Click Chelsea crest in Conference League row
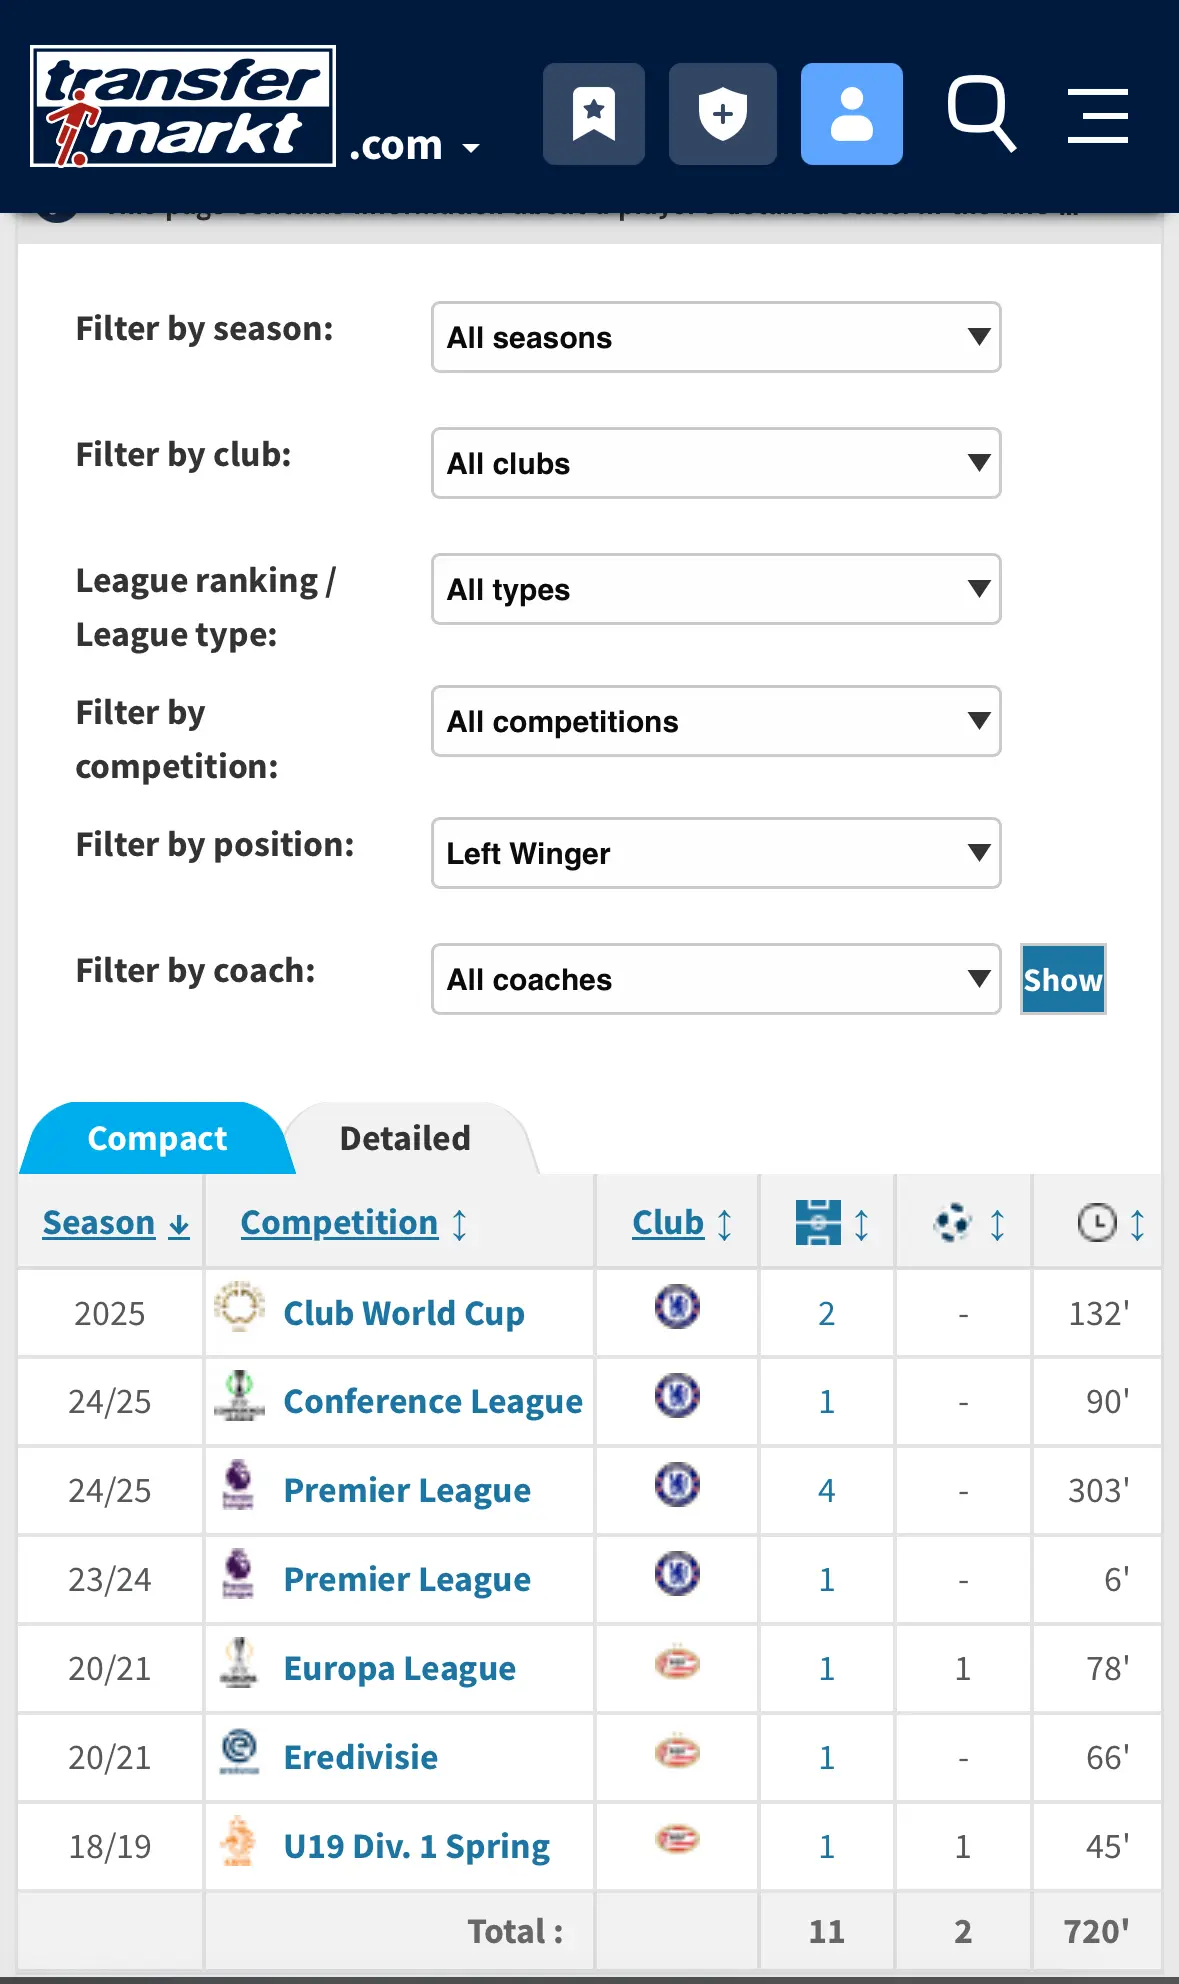 [x=677, y=1396]
